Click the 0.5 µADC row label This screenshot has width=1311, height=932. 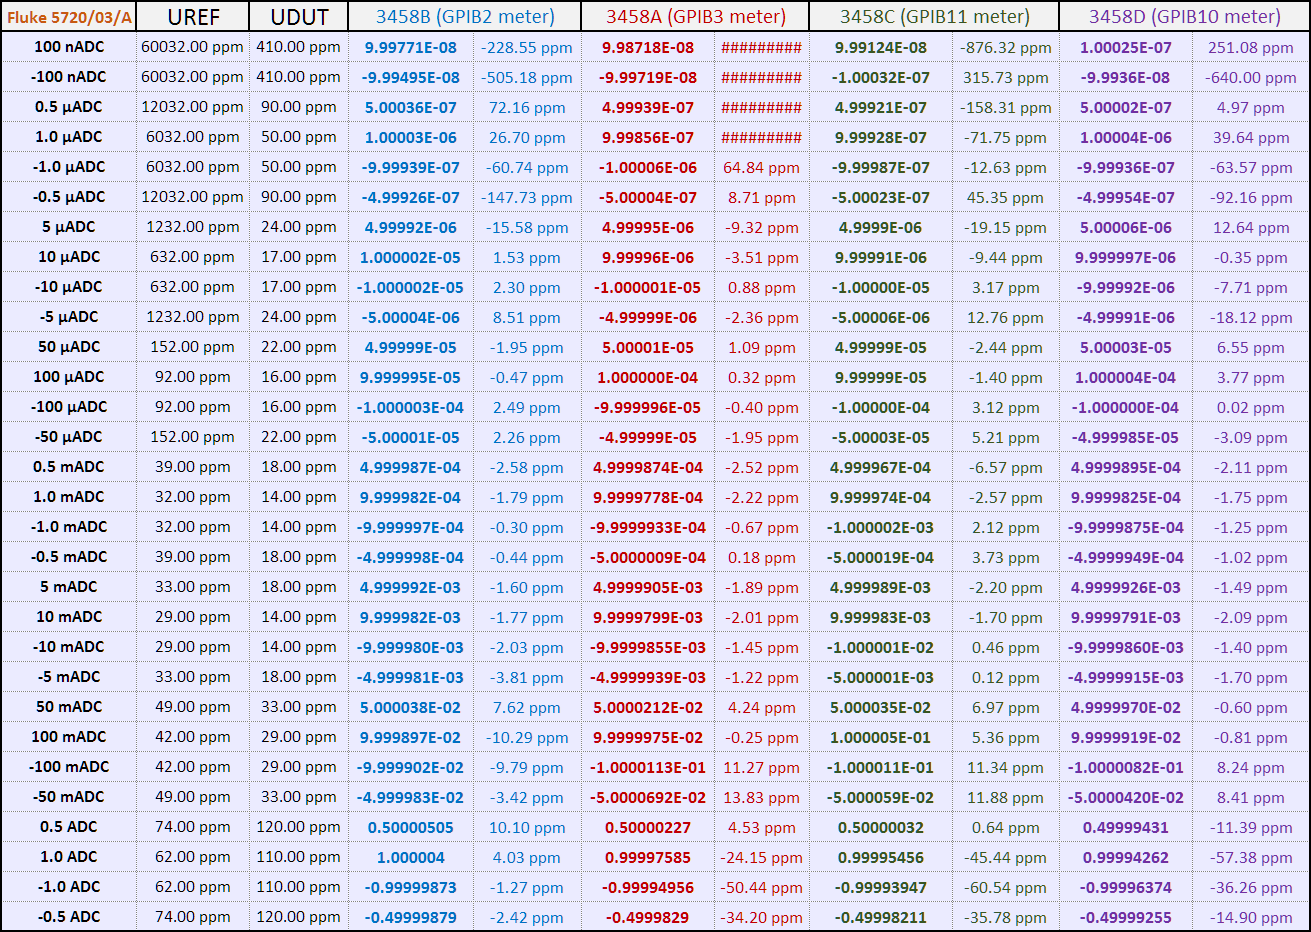pos(69,107)
